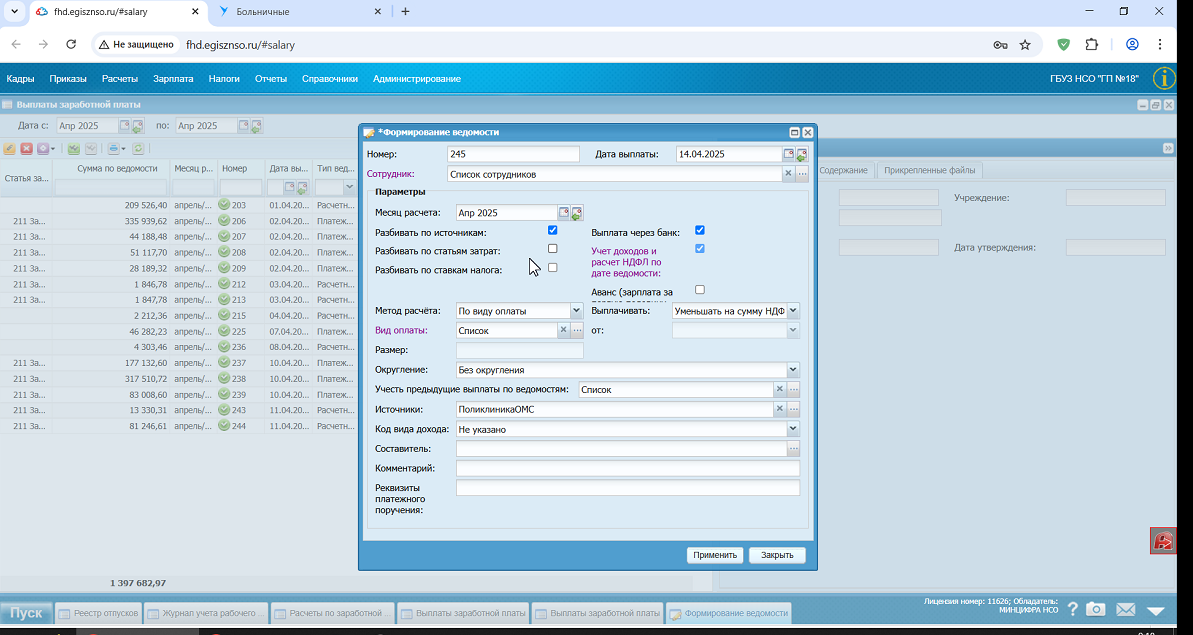Open the mail envelope icon in taskbar
Screen dimensions: 1193x635
tap(1125, 609)
